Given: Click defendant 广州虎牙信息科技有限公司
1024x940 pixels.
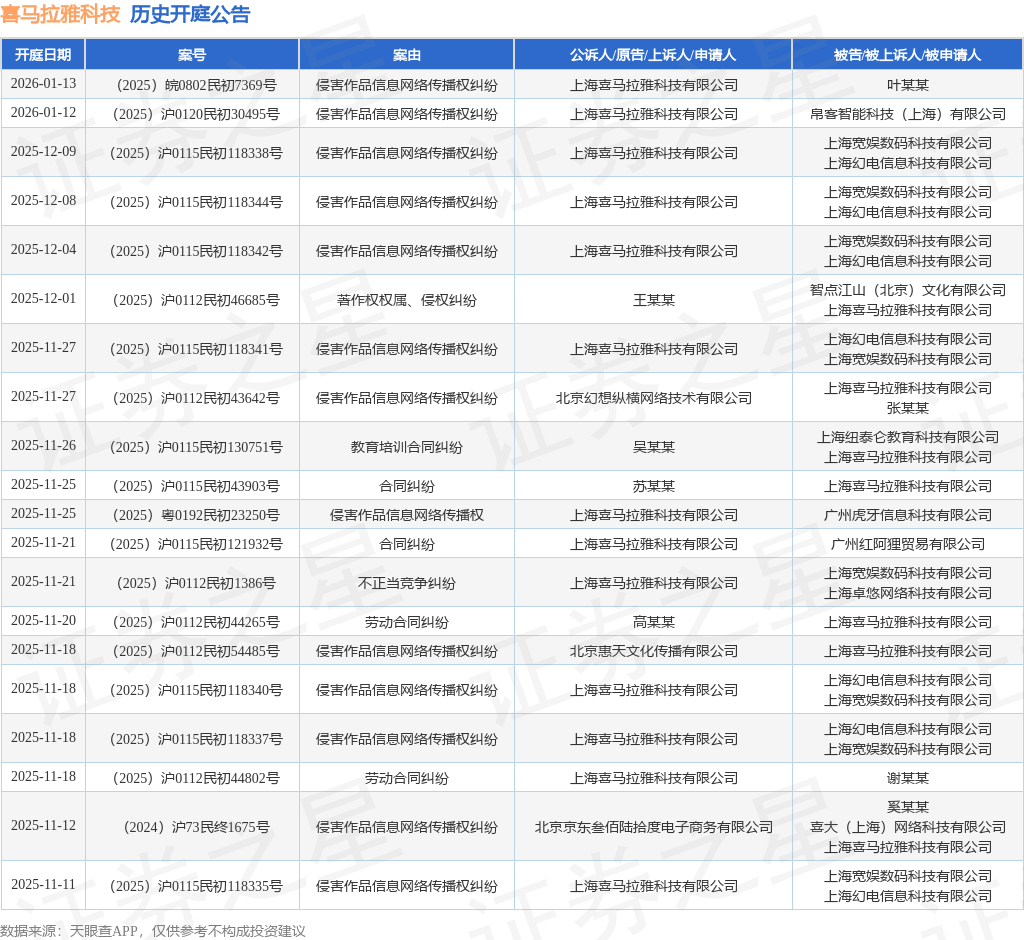Looking at the screenshot, I should [x=908, y=515].
